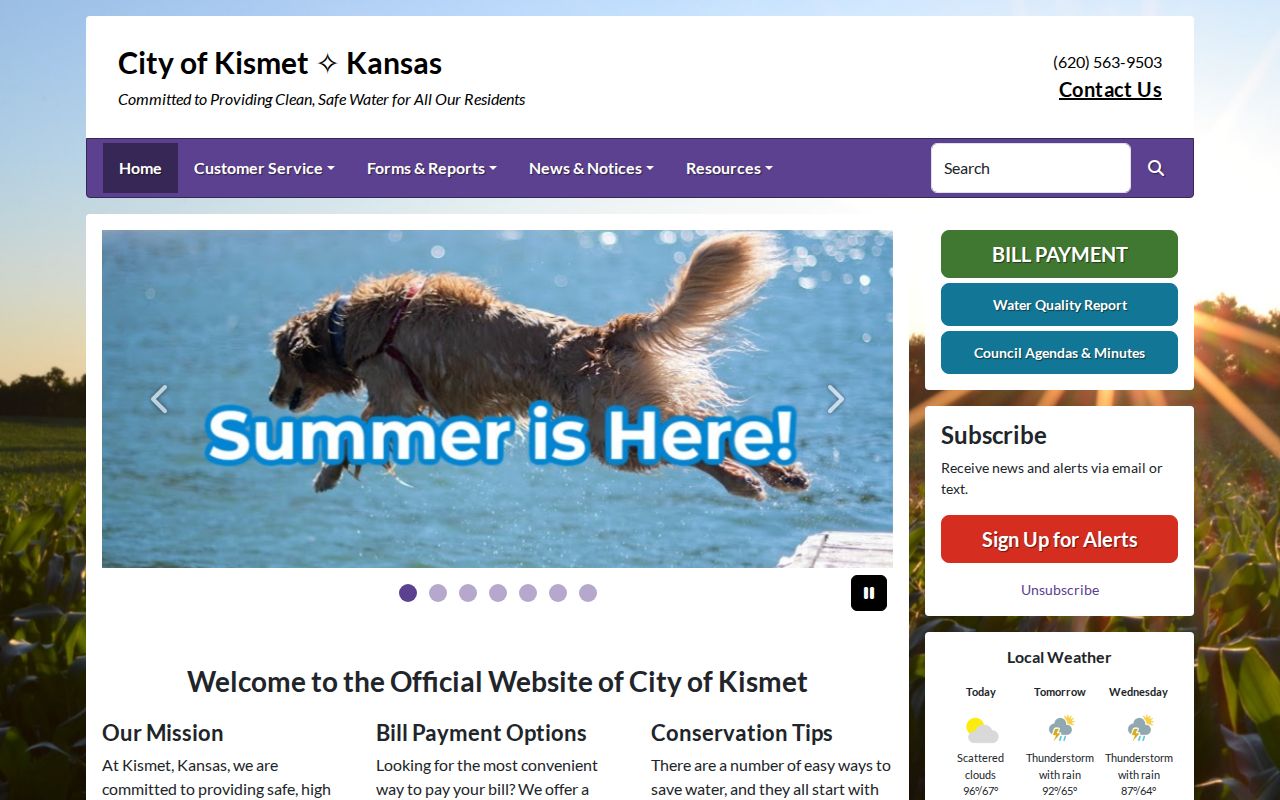
Task: Click Tomorrow's thunderstorm weather icon
Action: [1060, 729]
